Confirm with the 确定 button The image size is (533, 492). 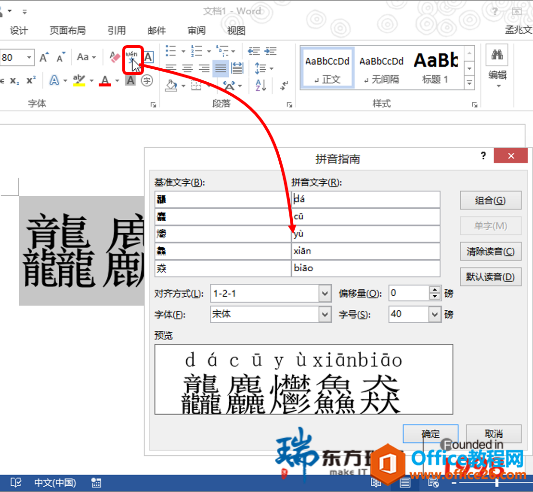[431, 434]
